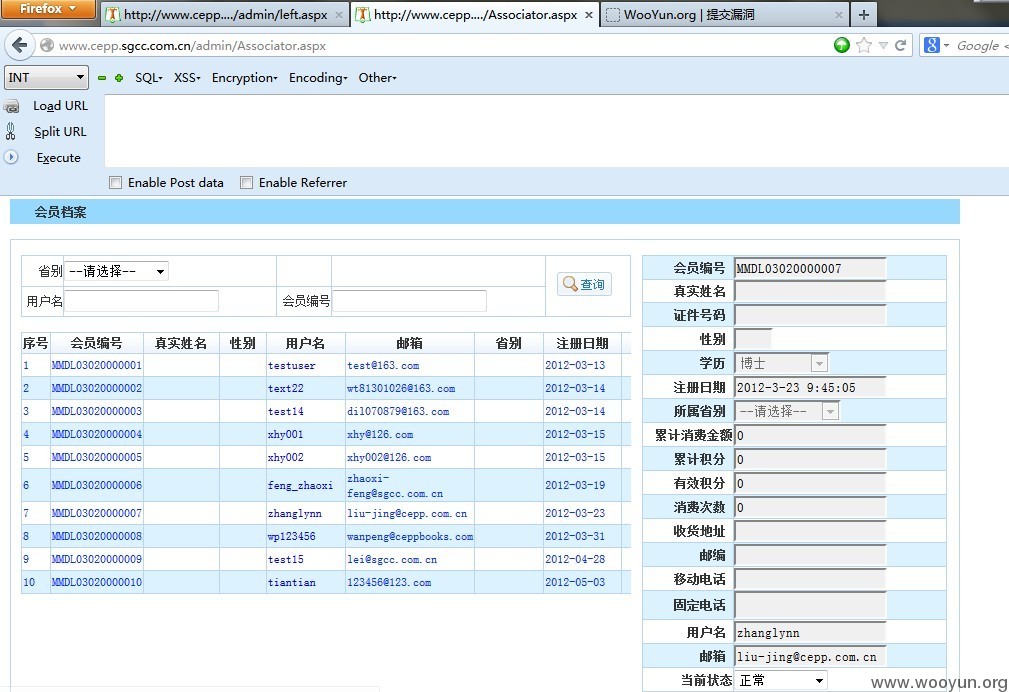
Task: Open the Firefox application menu
Action: point(48,9)
